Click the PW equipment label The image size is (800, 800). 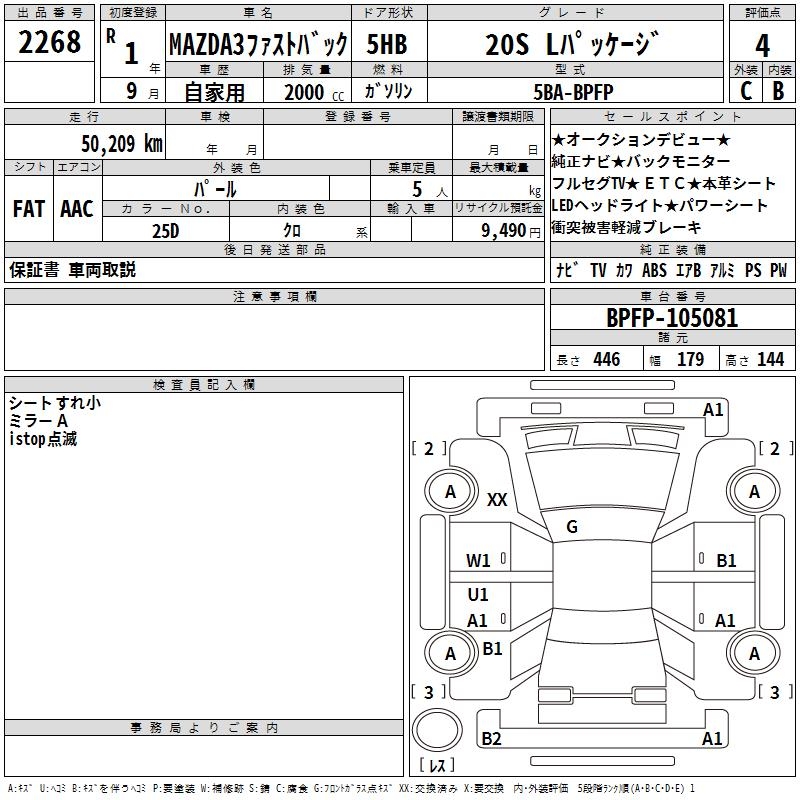tap(779, 270)
